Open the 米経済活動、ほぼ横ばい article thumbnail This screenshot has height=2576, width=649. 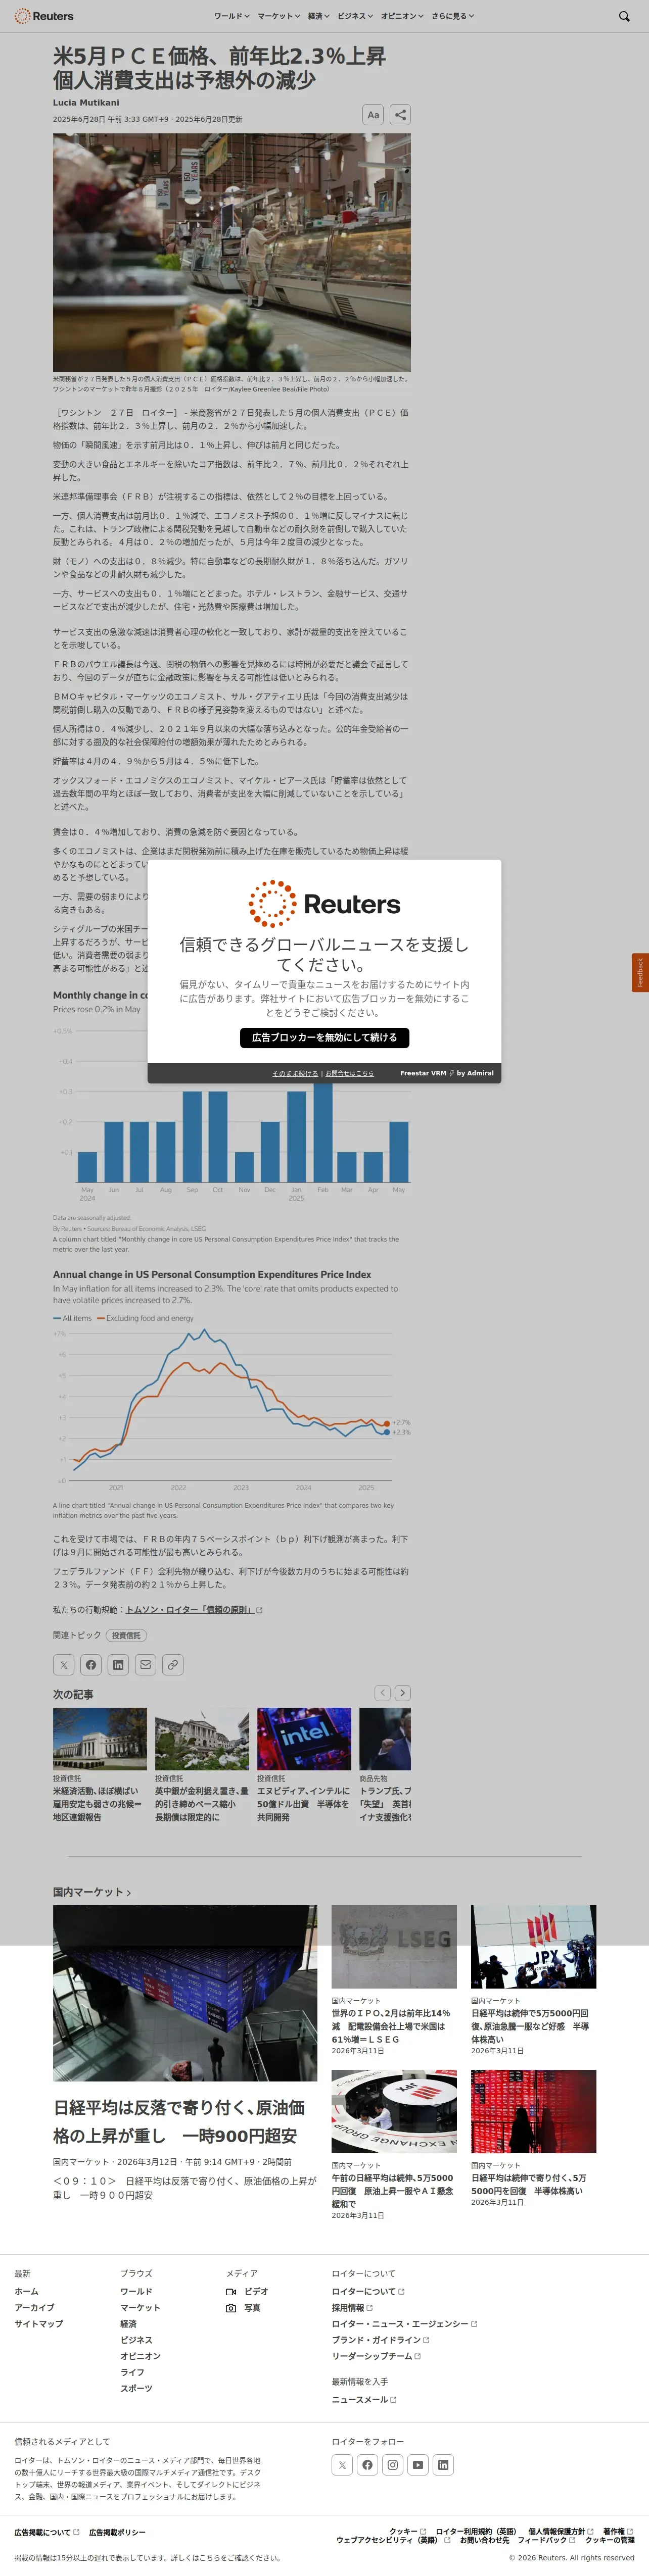[100, 1739]
